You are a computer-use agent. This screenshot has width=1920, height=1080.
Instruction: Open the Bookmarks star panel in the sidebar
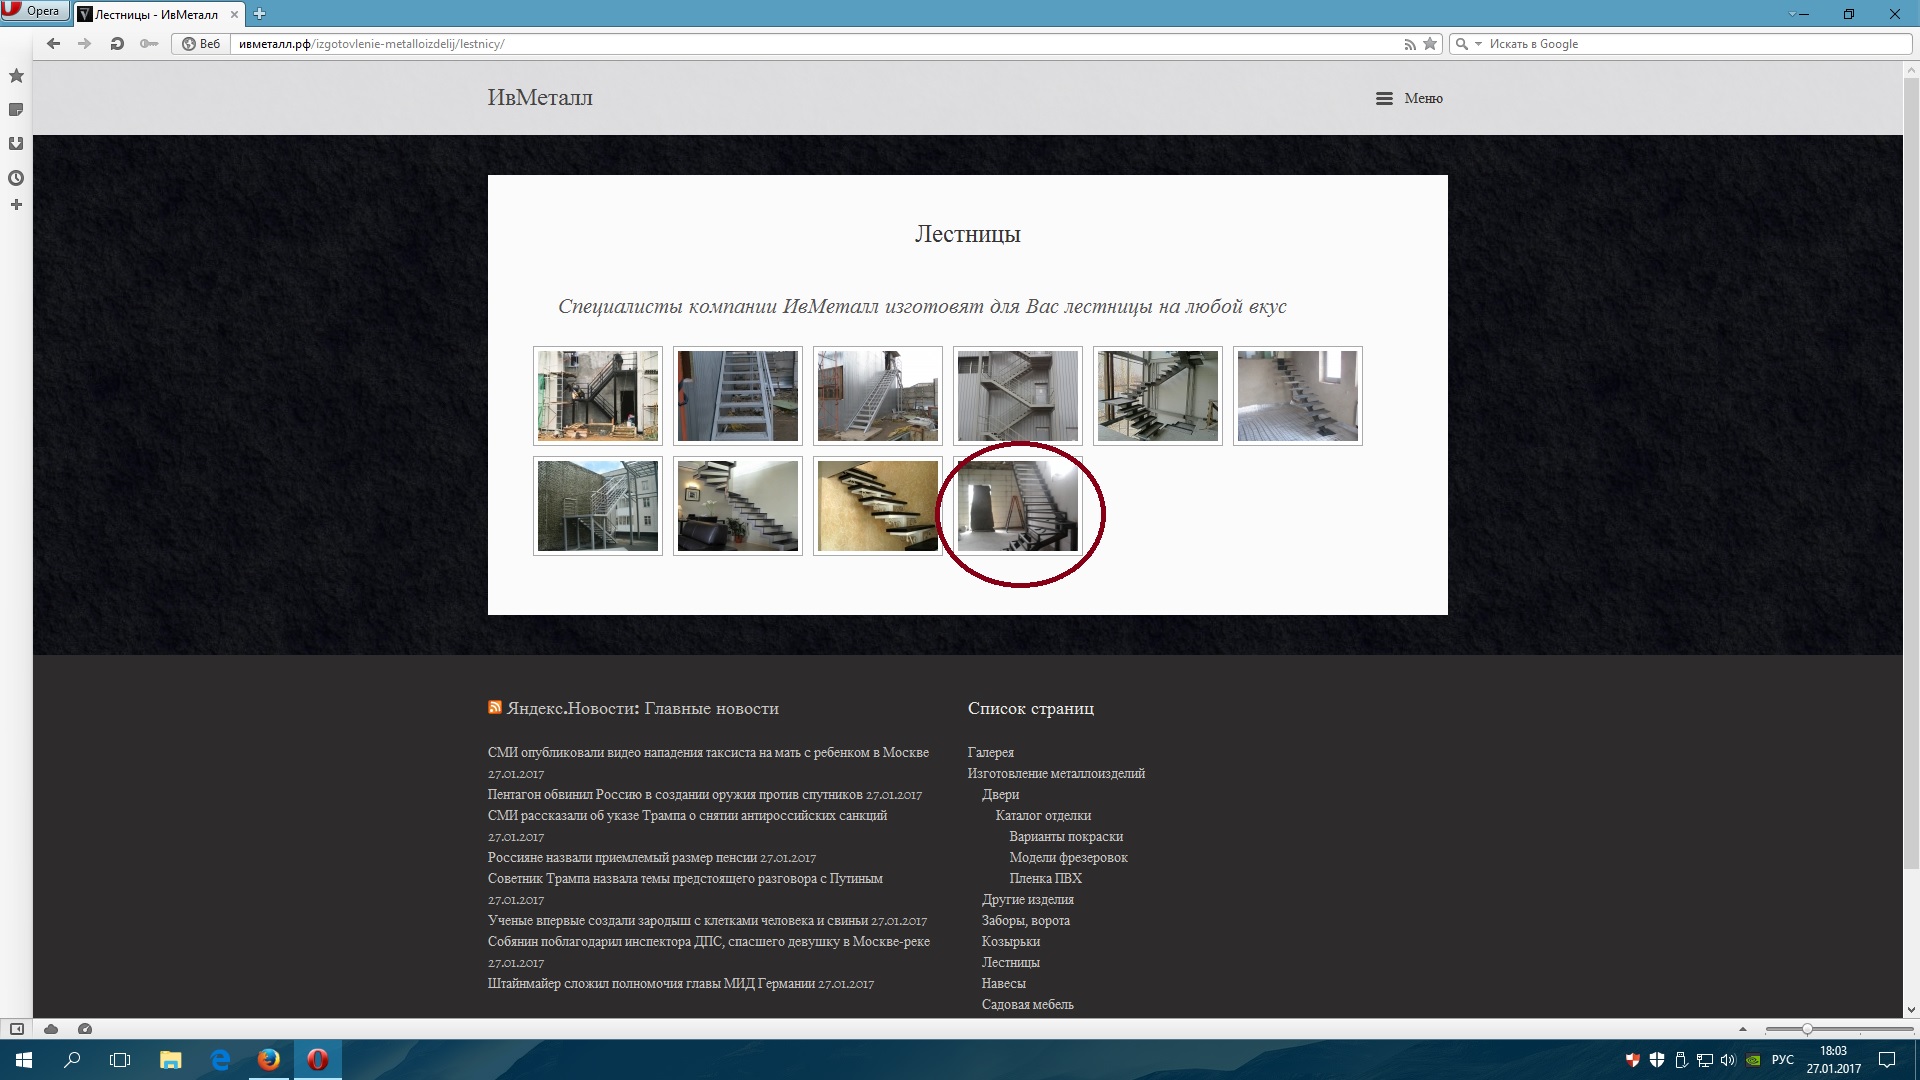(16, 76)
